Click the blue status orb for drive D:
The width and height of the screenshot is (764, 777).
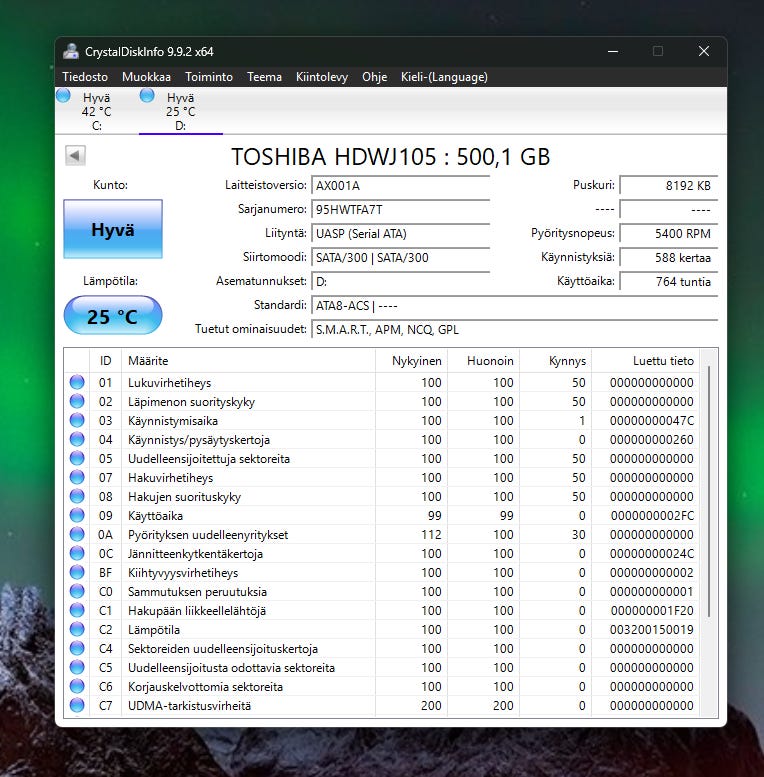pos(147,96)
